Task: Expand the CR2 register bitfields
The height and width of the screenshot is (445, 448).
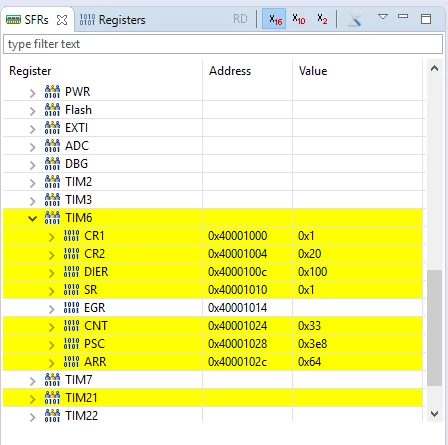Action: tap(51, 255)
